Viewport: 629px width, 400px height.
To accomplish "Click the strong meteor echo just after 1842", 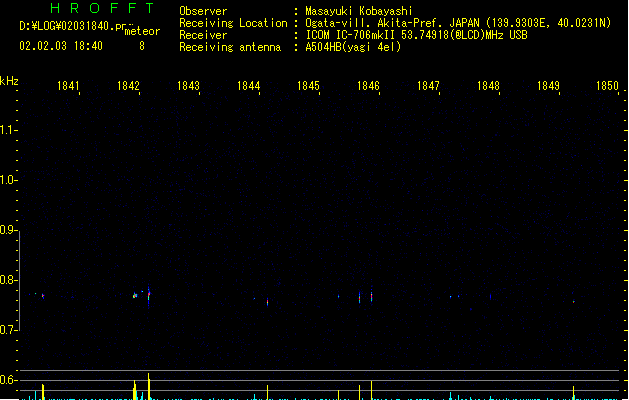I will [149, 296].
